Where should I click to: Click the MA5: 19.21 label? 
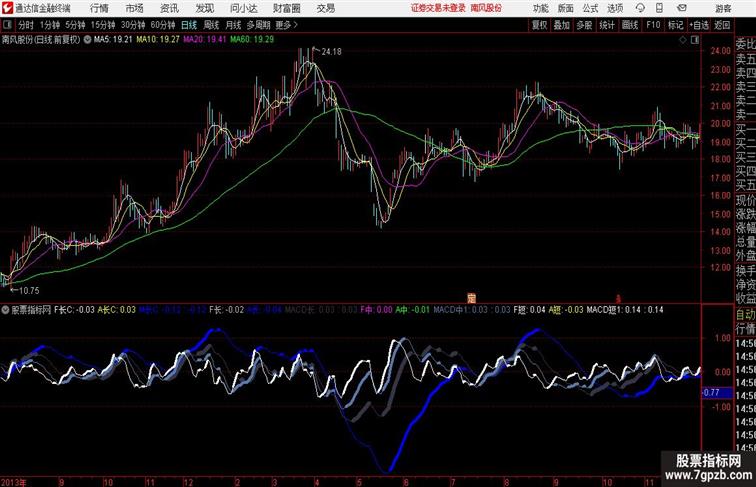[113, 40]
